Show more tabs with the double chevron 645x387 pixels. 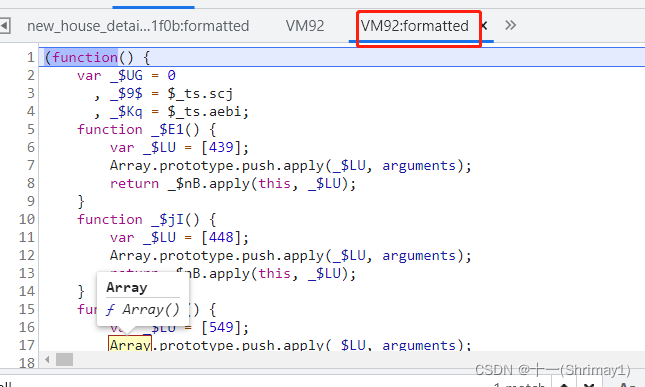pyautogui.click(x=510, y=25)
